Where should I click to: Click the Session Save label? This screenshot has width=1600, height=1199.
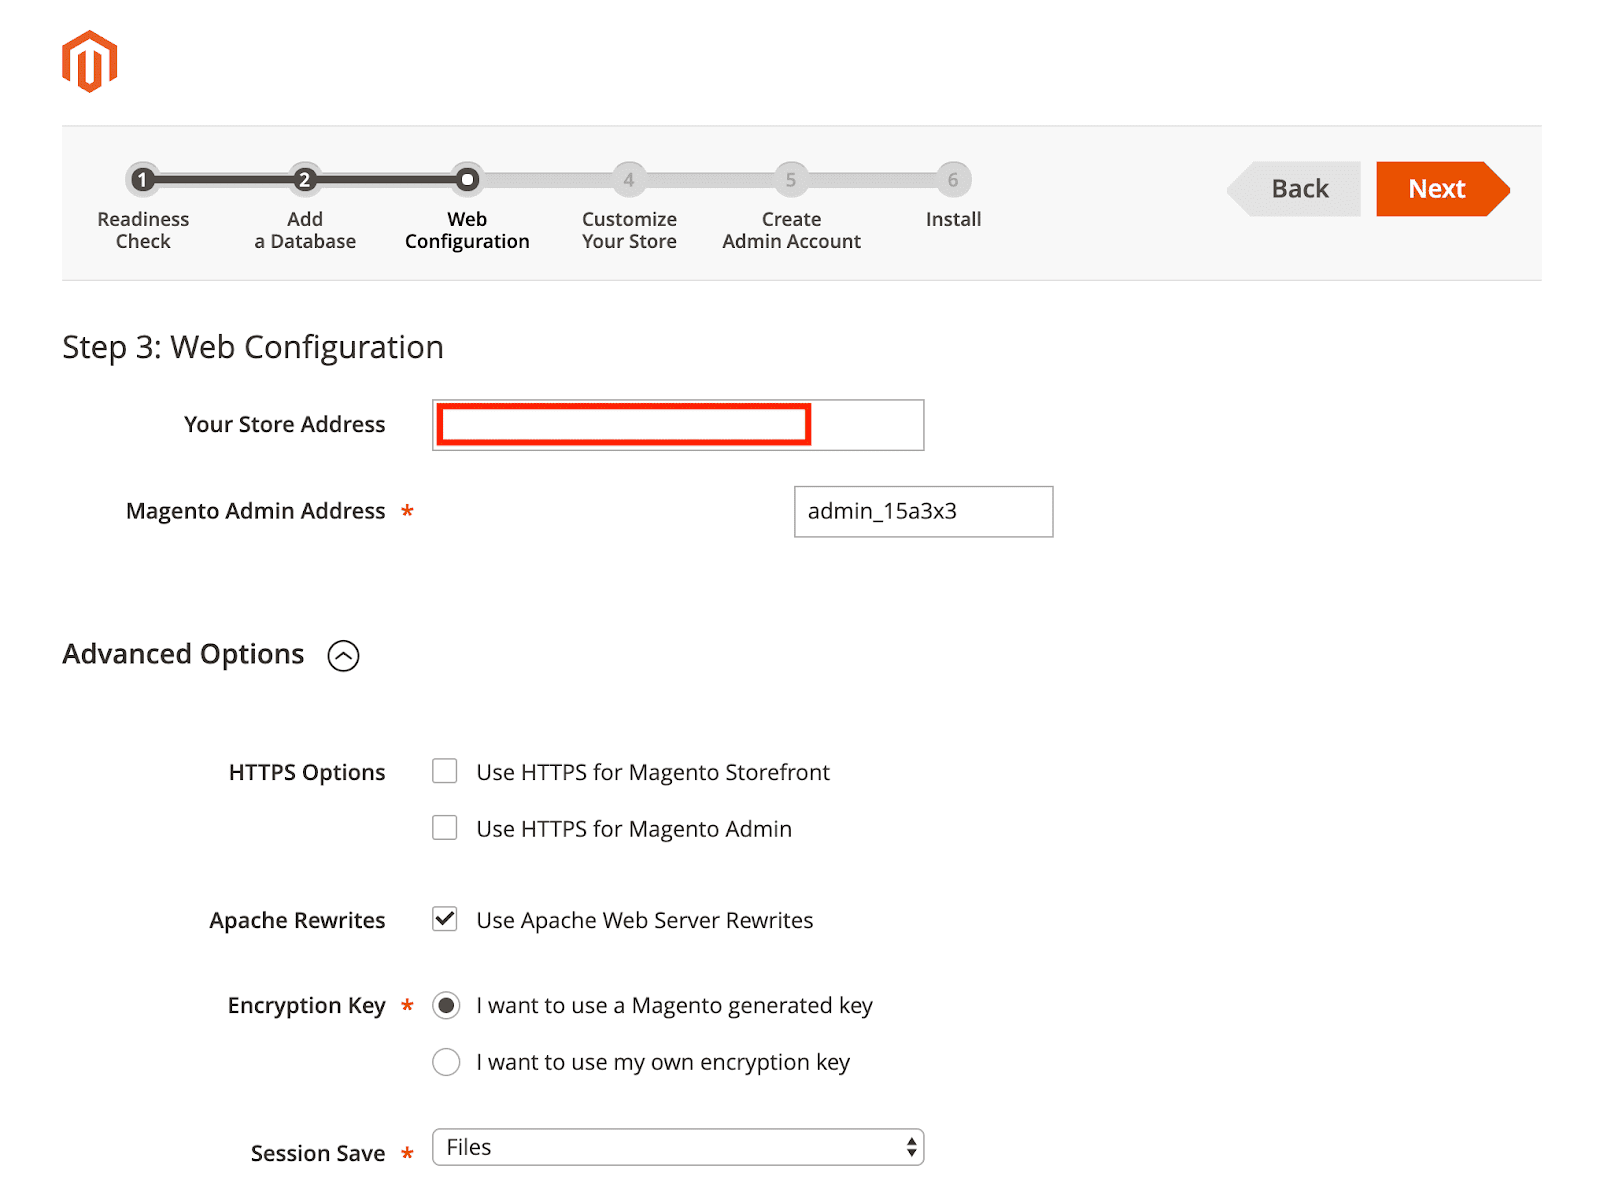(318, 1153)
